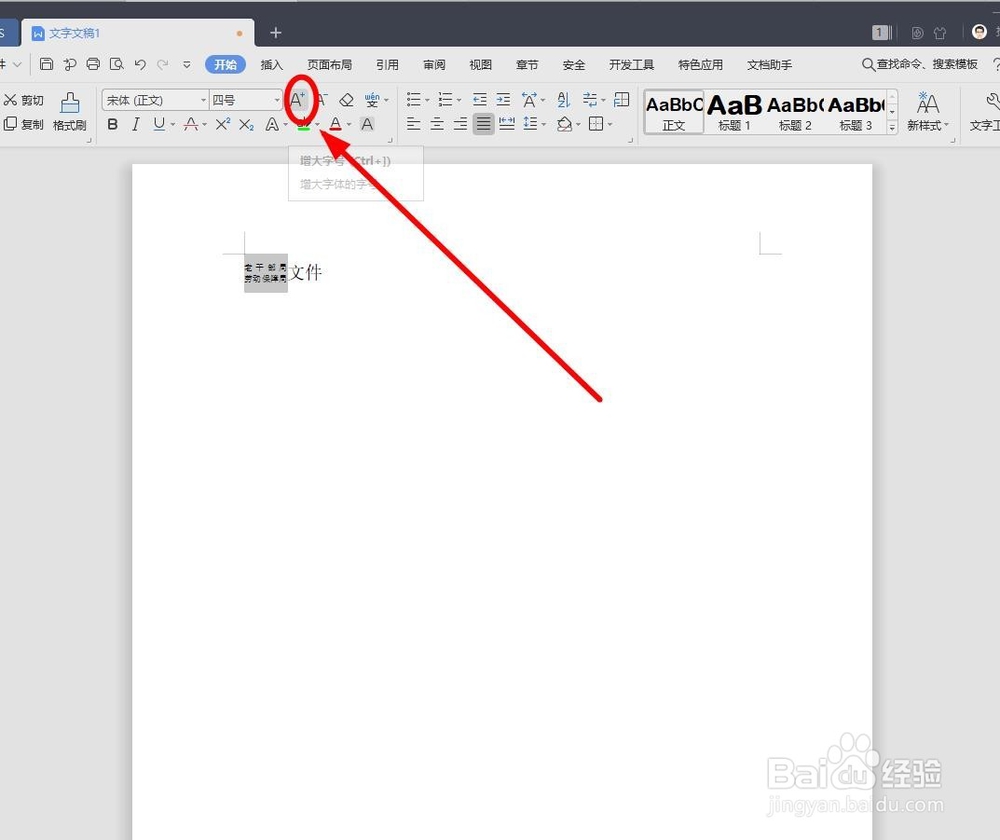
Task: Expand the underline style dropdown arrow
Action: click(173, 125)
